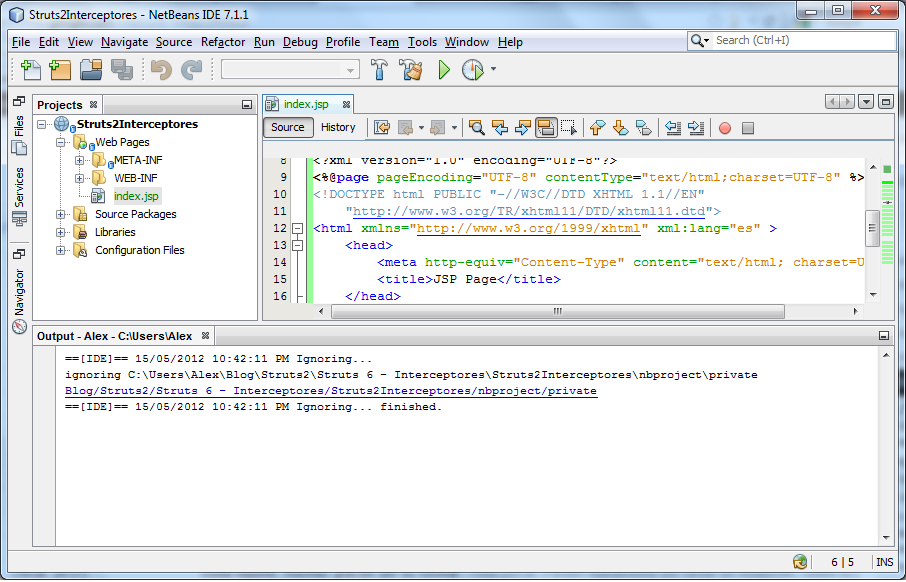906x582 pixels.
Task: Find the next occurrence in the editor
Action: pos(523,127)
